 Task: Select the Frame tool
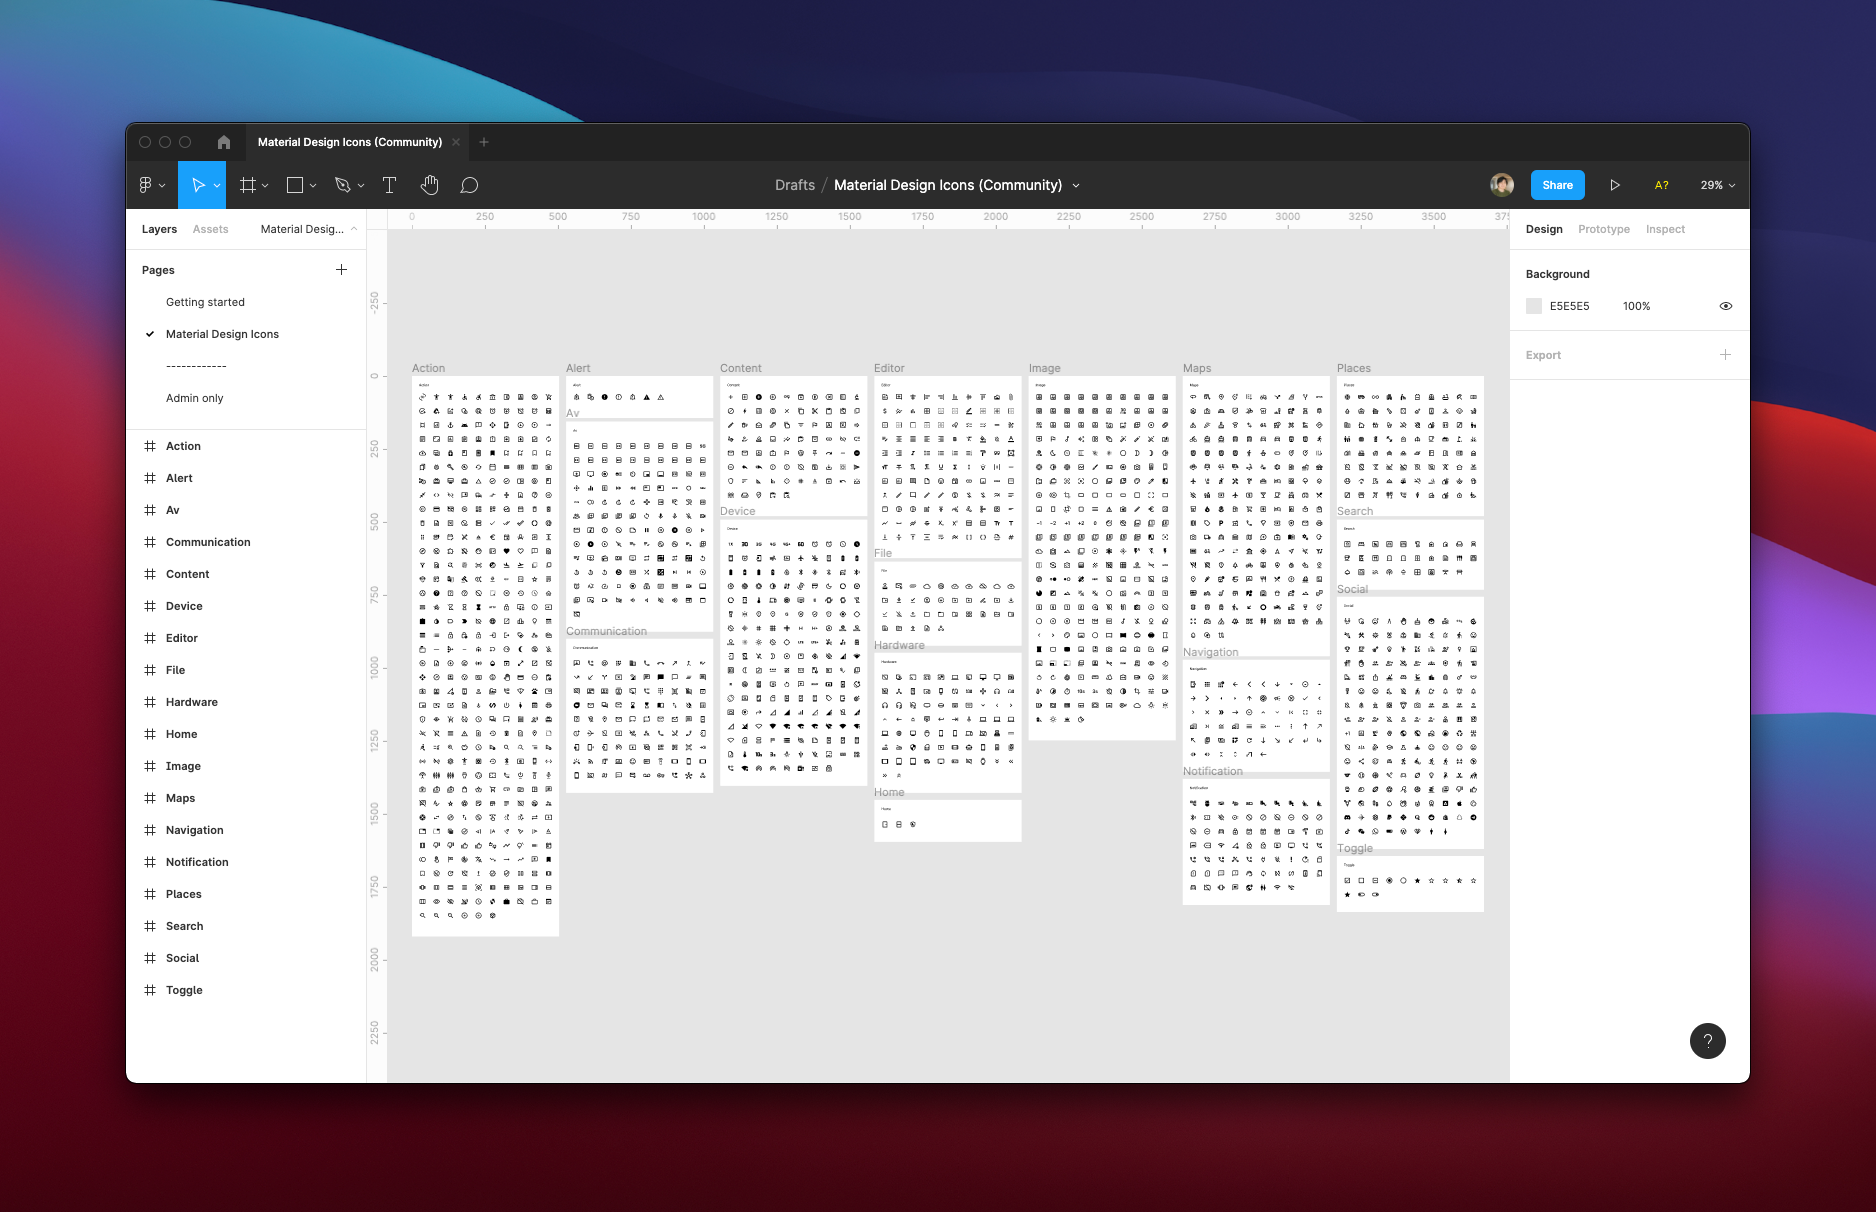248,185
